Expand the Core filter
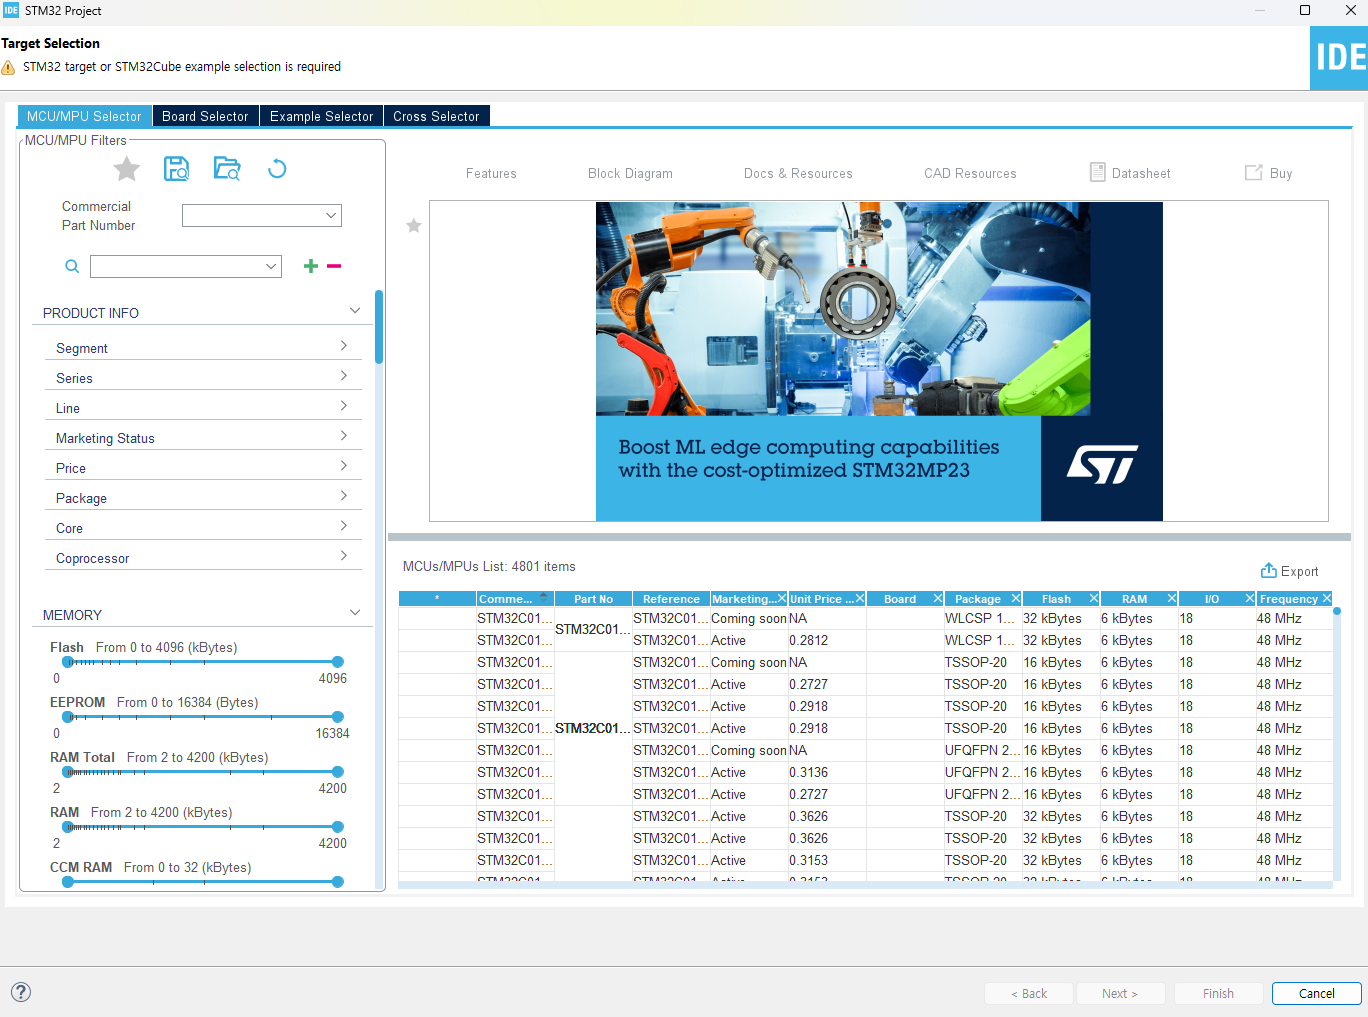The image size is (1368, 1017). (344, 526)
